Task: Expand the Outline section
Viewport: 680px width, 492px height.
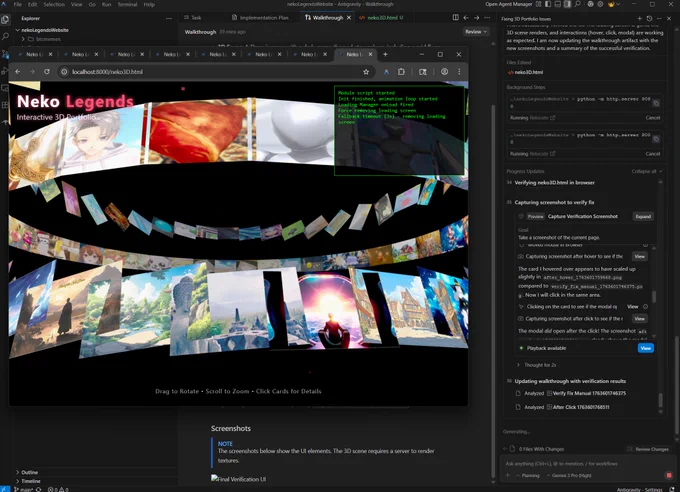Action: [27, 472]
